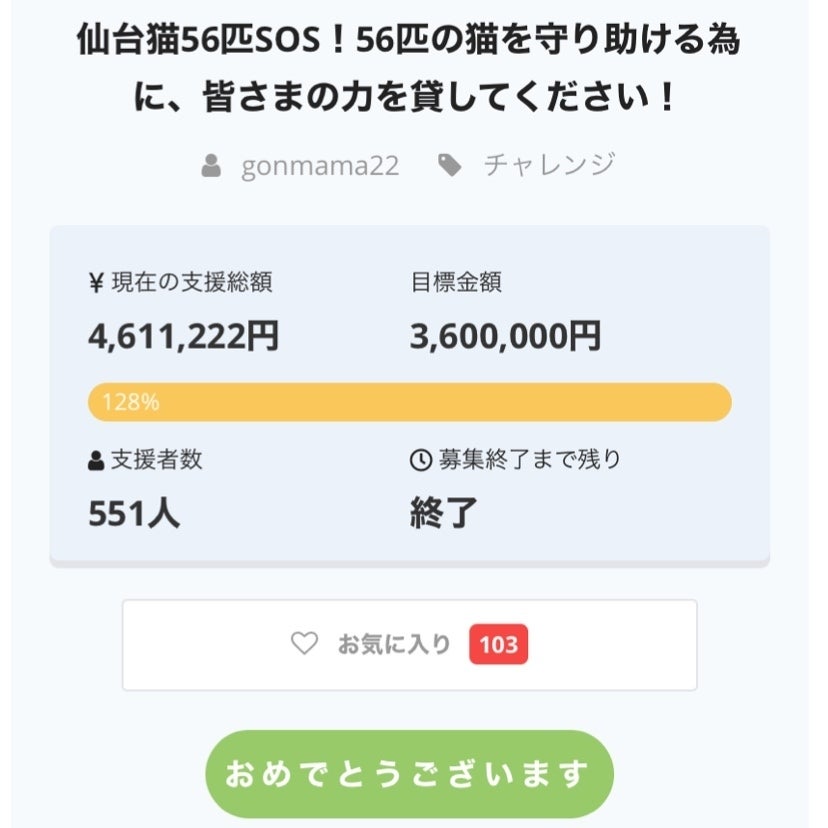Viewport: 828px width, 828px height.
Task: Click the tag icon before チャレンジ
Action: (450, 165)
